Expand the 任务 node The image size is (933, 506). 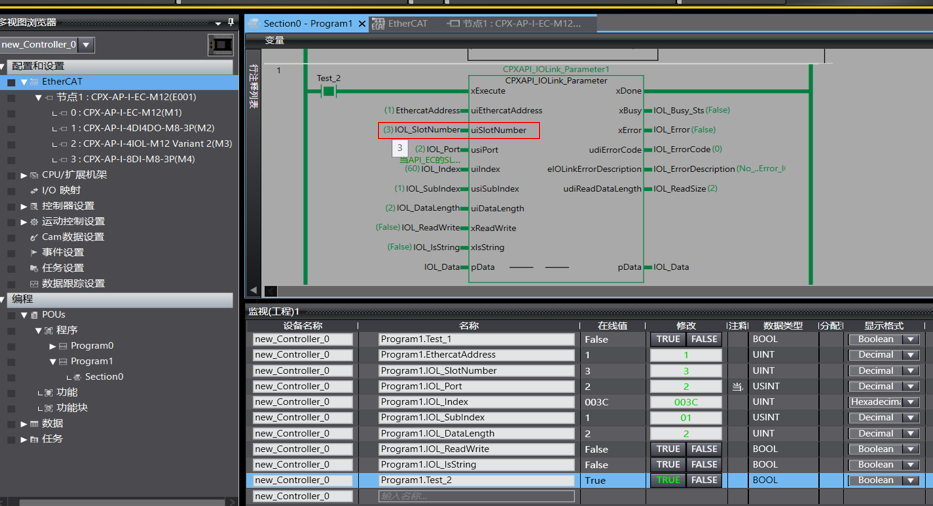pyautogui.click(x=24, y=439)
